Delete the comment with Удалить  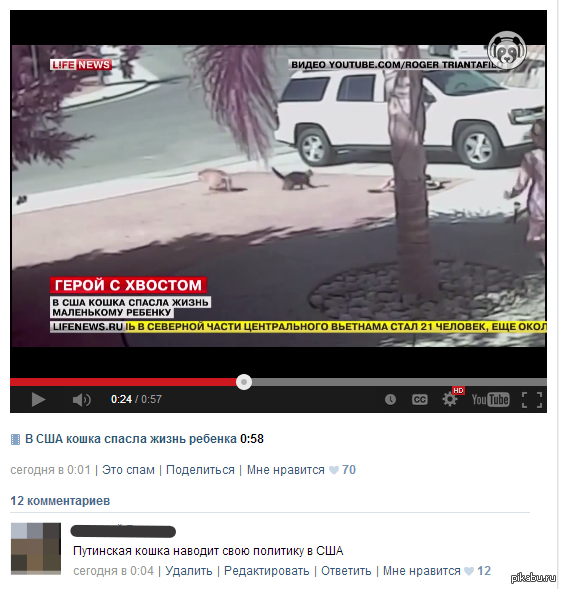pos(189,571)
